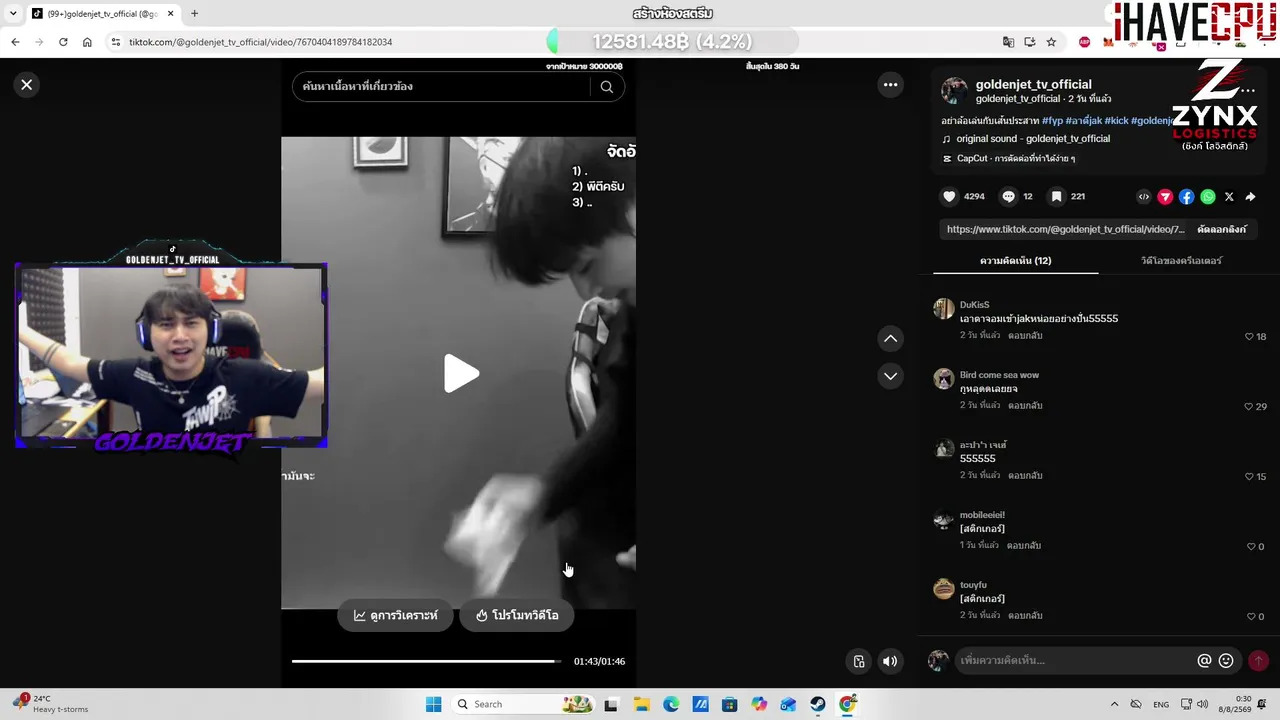Open Microsoft Store from the taskbar
The width and height of the screenshot is (1280, 720).
730,704
